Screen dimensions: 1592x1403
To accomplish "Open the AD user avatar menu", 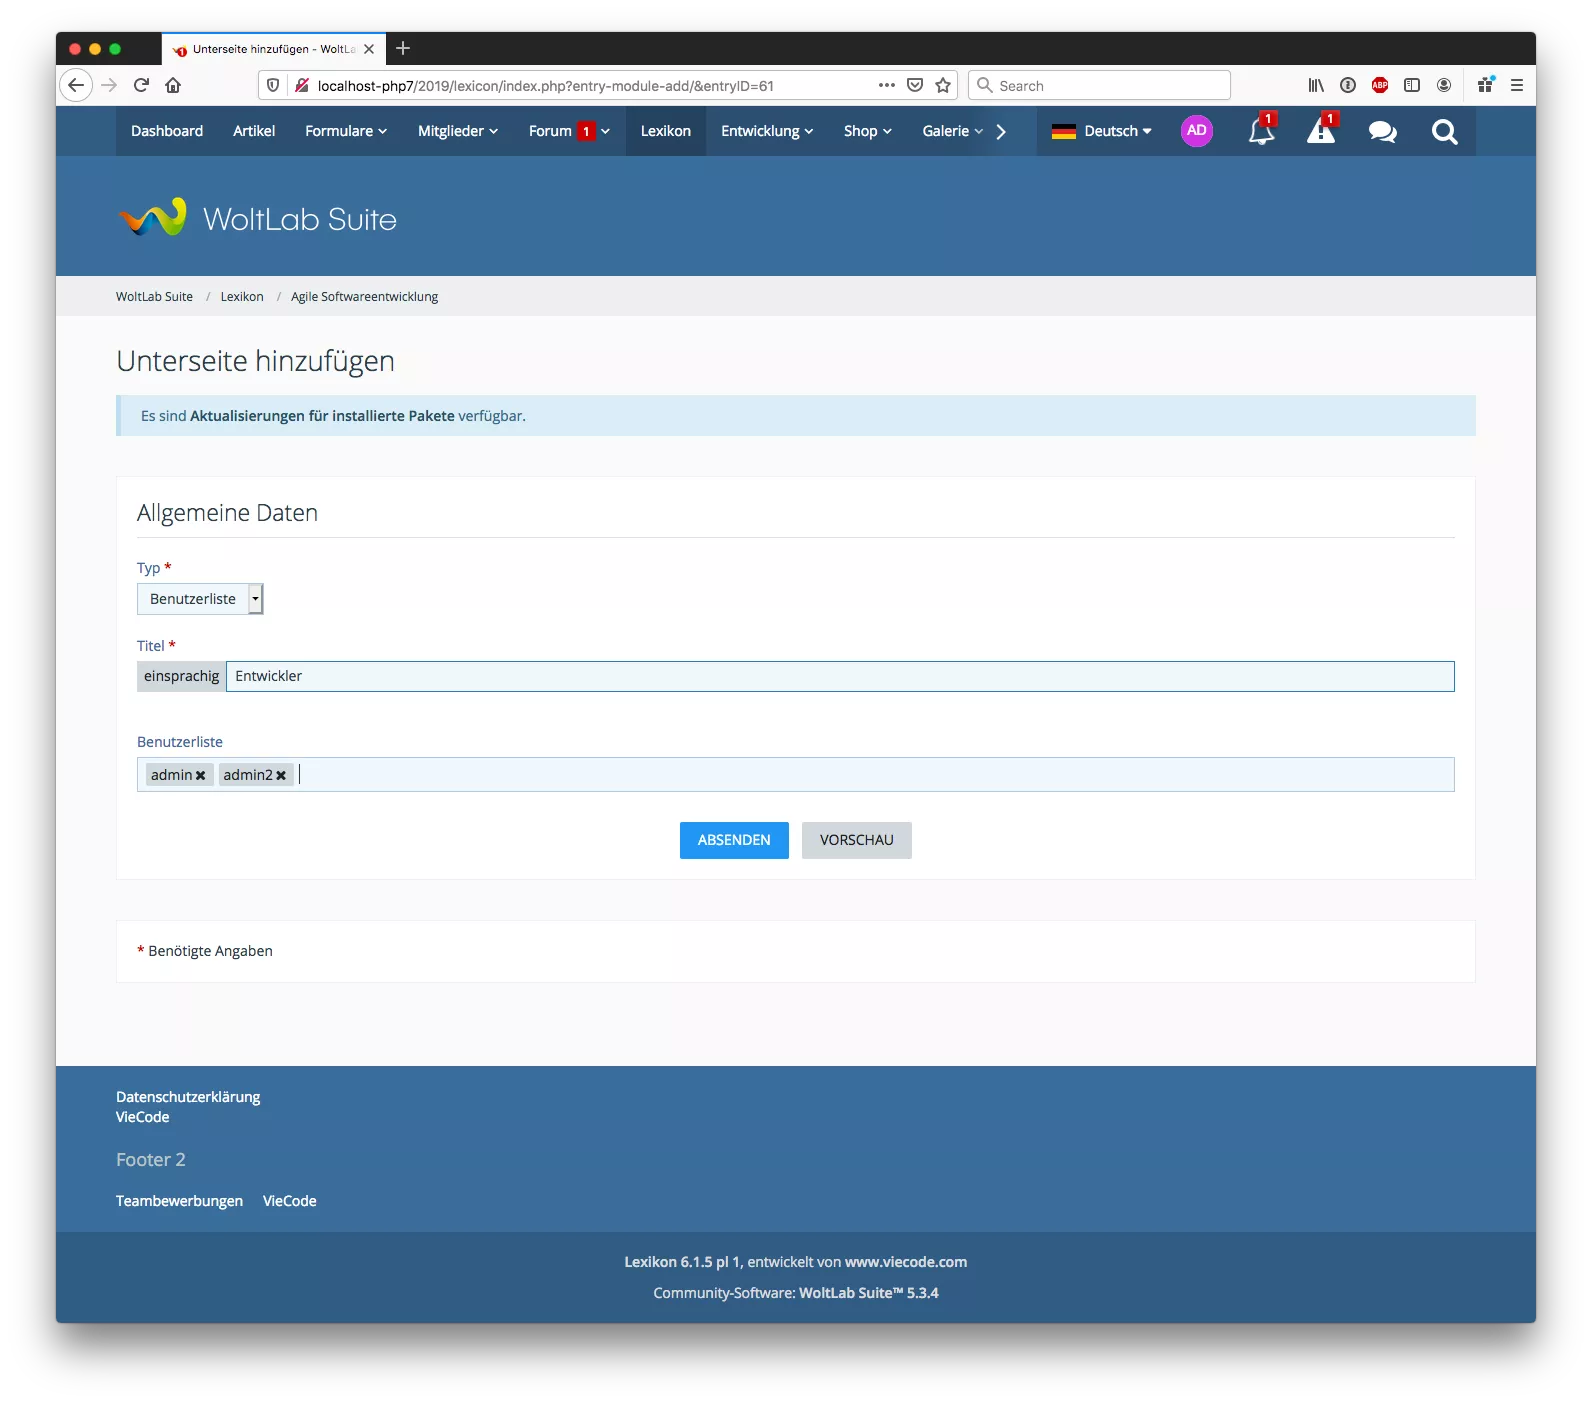I will (1196, 131).
